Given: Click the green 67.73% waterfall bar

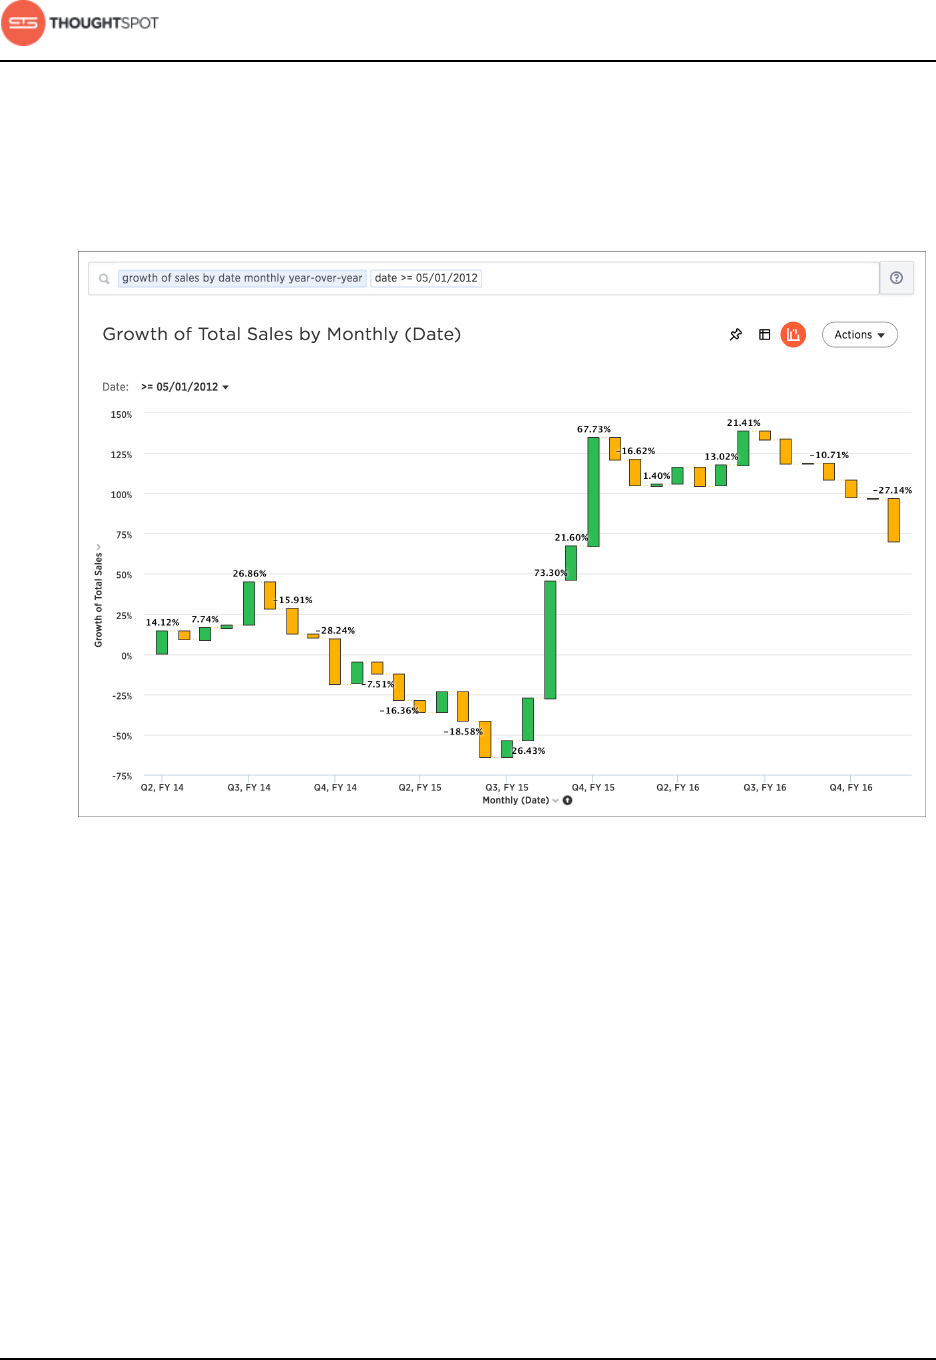Looking at the screenshot, I should pos(593,492).
